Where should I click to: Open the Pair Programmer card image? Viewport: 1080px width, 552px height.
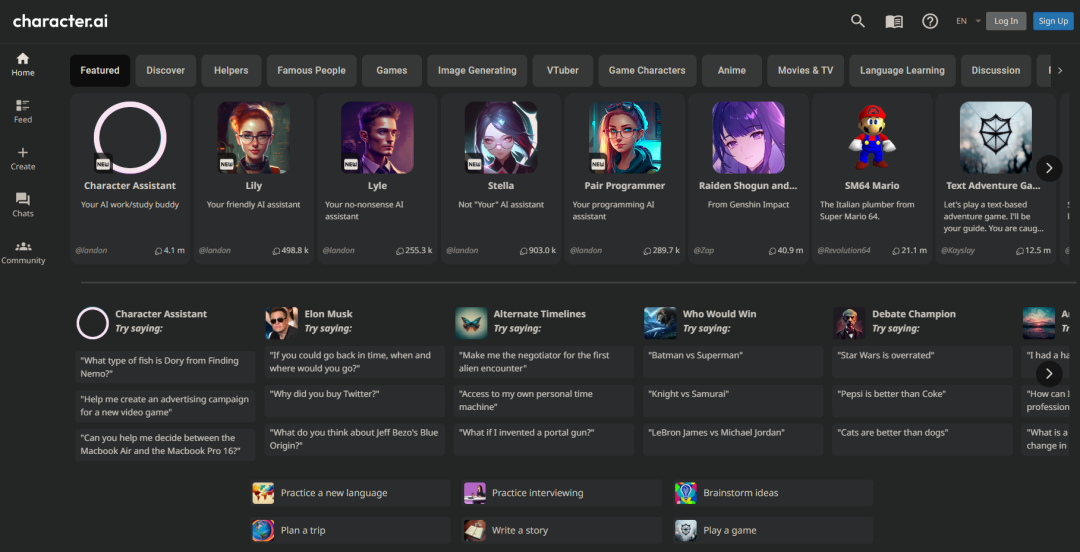[x=625, y=137]
